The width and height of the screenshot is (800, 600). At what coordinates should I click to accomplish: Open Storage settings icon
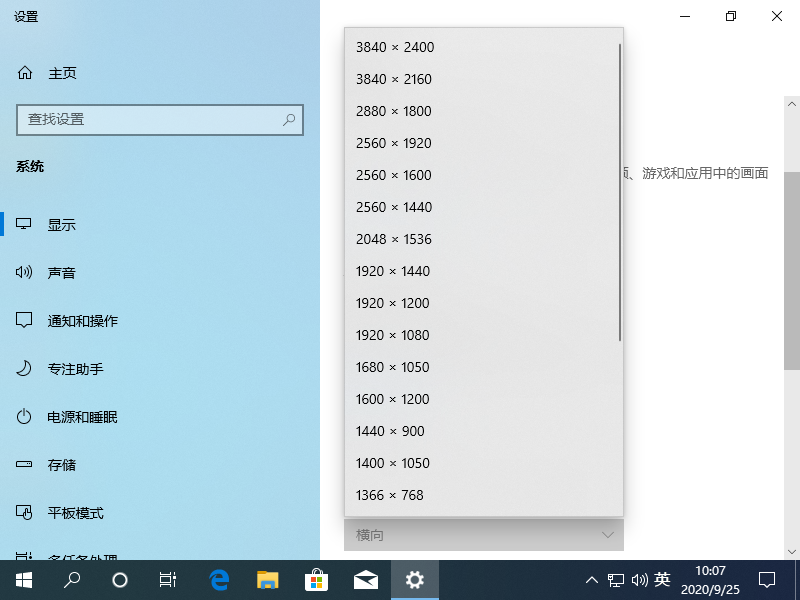[25, 465]
